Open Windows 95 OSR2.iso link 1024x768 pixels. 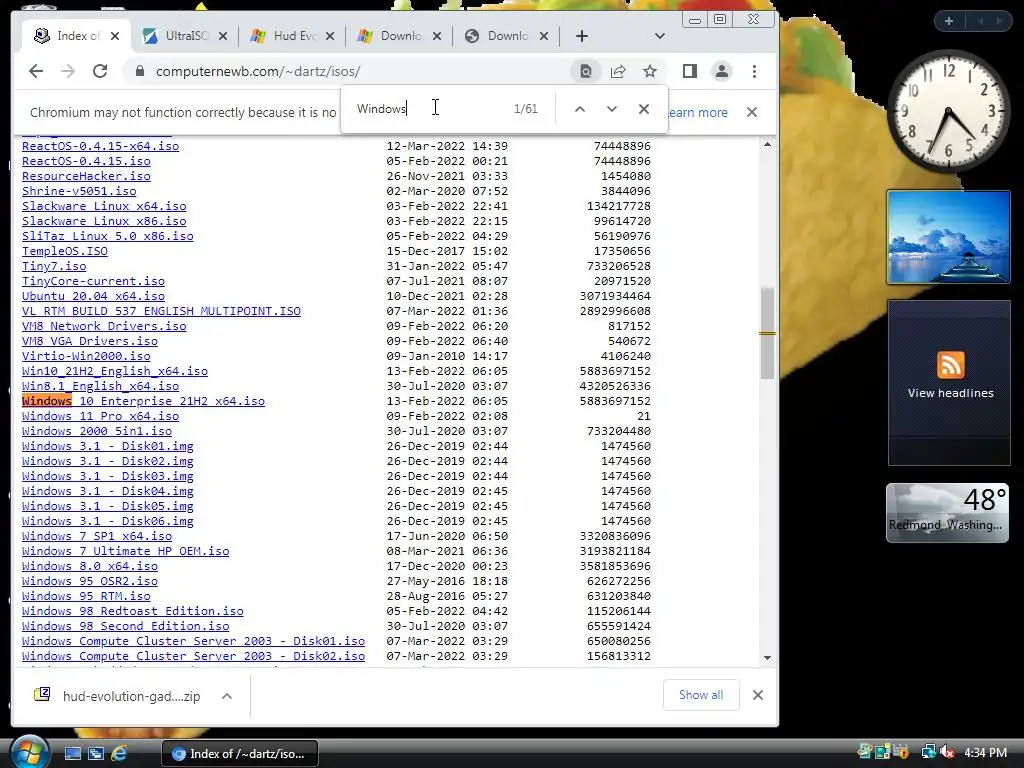coord(89,581)
